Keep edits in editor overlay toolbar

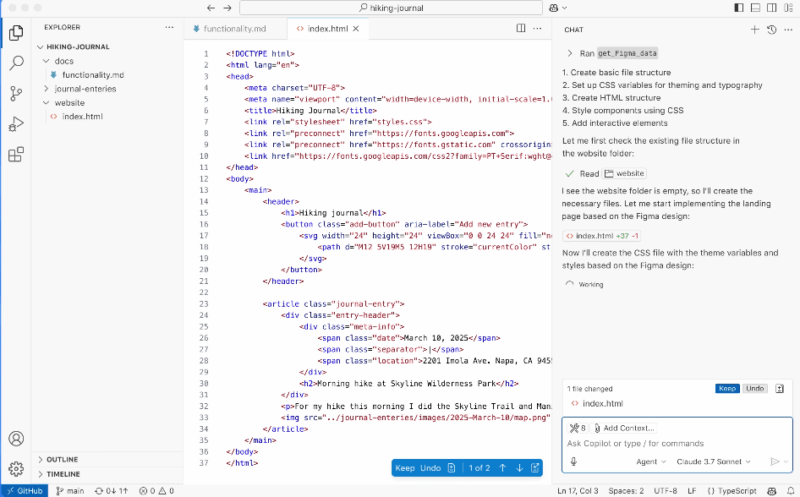pyautogui.click(x=405, y=468)
